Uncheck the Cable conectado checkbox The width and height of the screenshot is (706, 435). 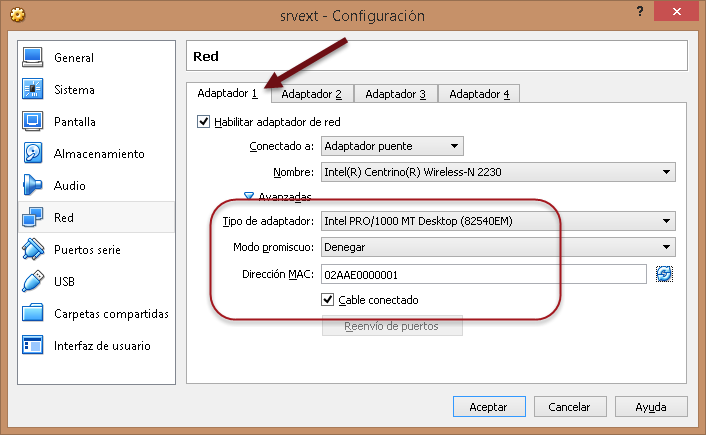tap(328, 300)
